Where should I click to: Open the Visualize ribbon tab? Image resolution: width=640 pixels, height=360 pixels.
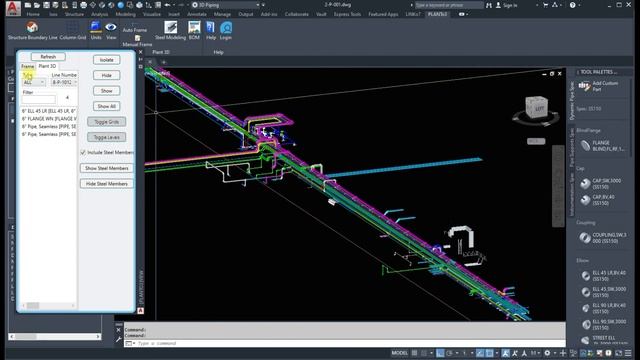pos(152,14)
